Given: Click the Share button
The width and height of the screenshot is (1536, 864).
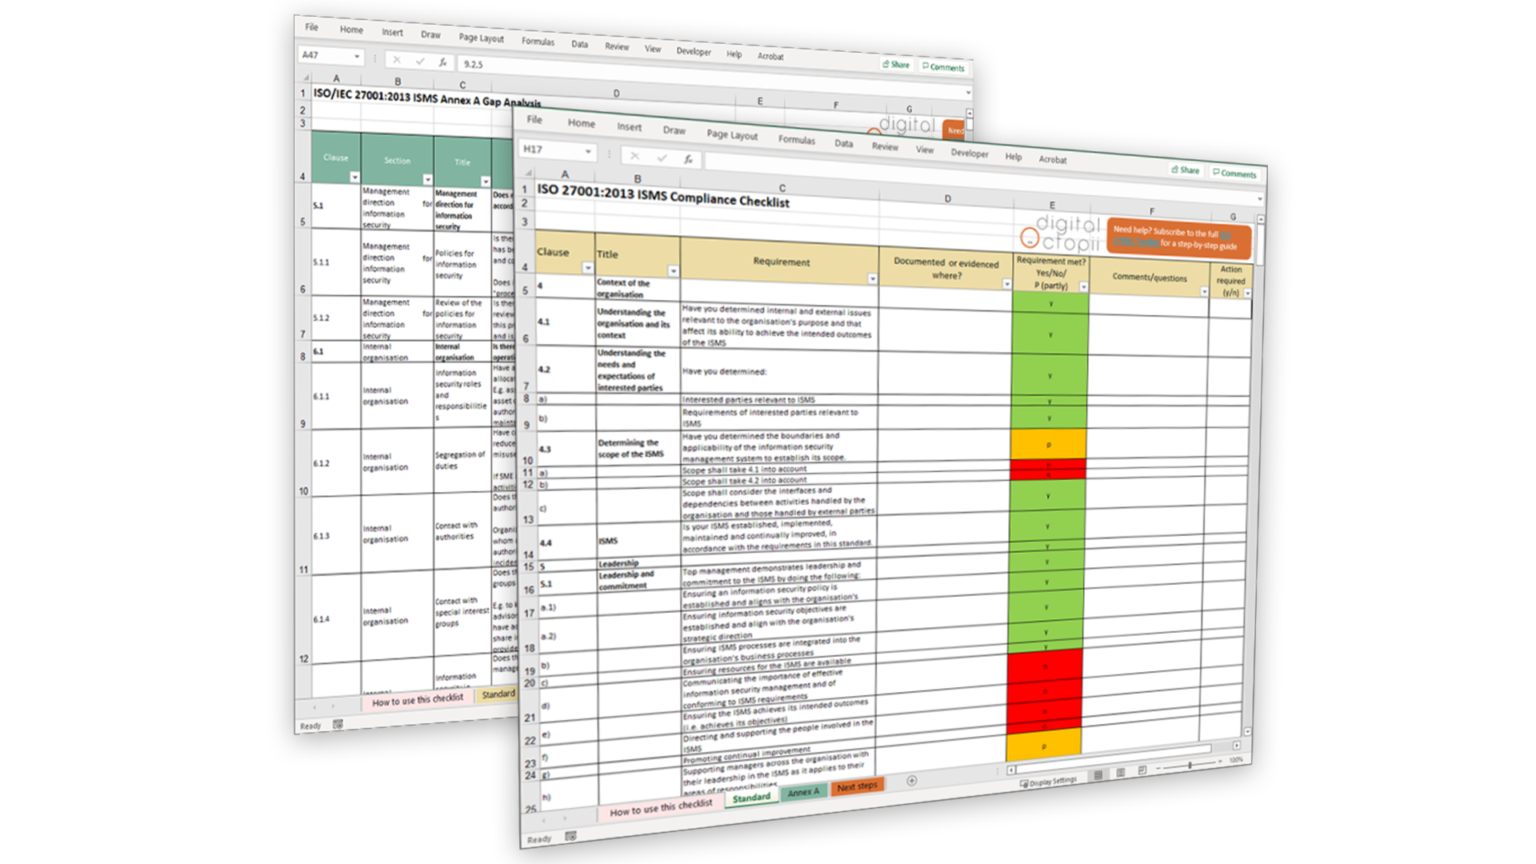Looking at the screenshot, I should point(1185,170).
